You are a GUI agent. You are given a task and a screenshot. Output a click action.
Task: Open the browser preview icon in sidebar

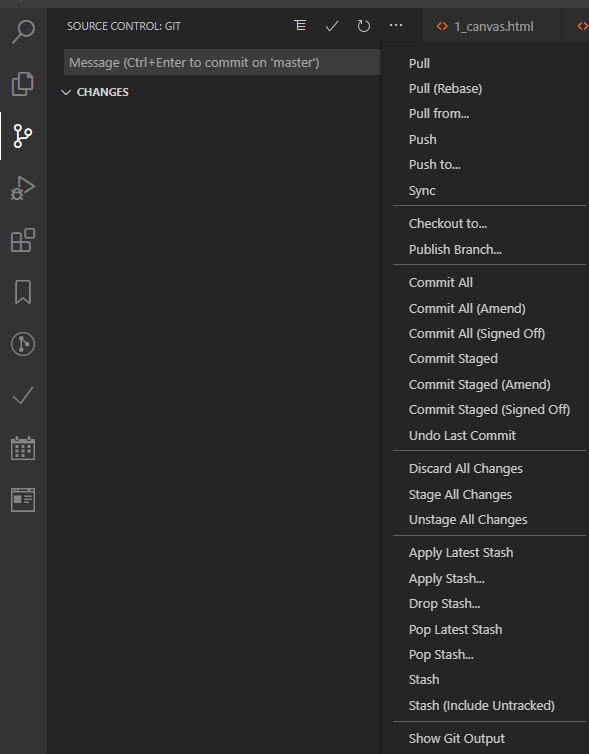pyautogui.click(x=23, y=500)
